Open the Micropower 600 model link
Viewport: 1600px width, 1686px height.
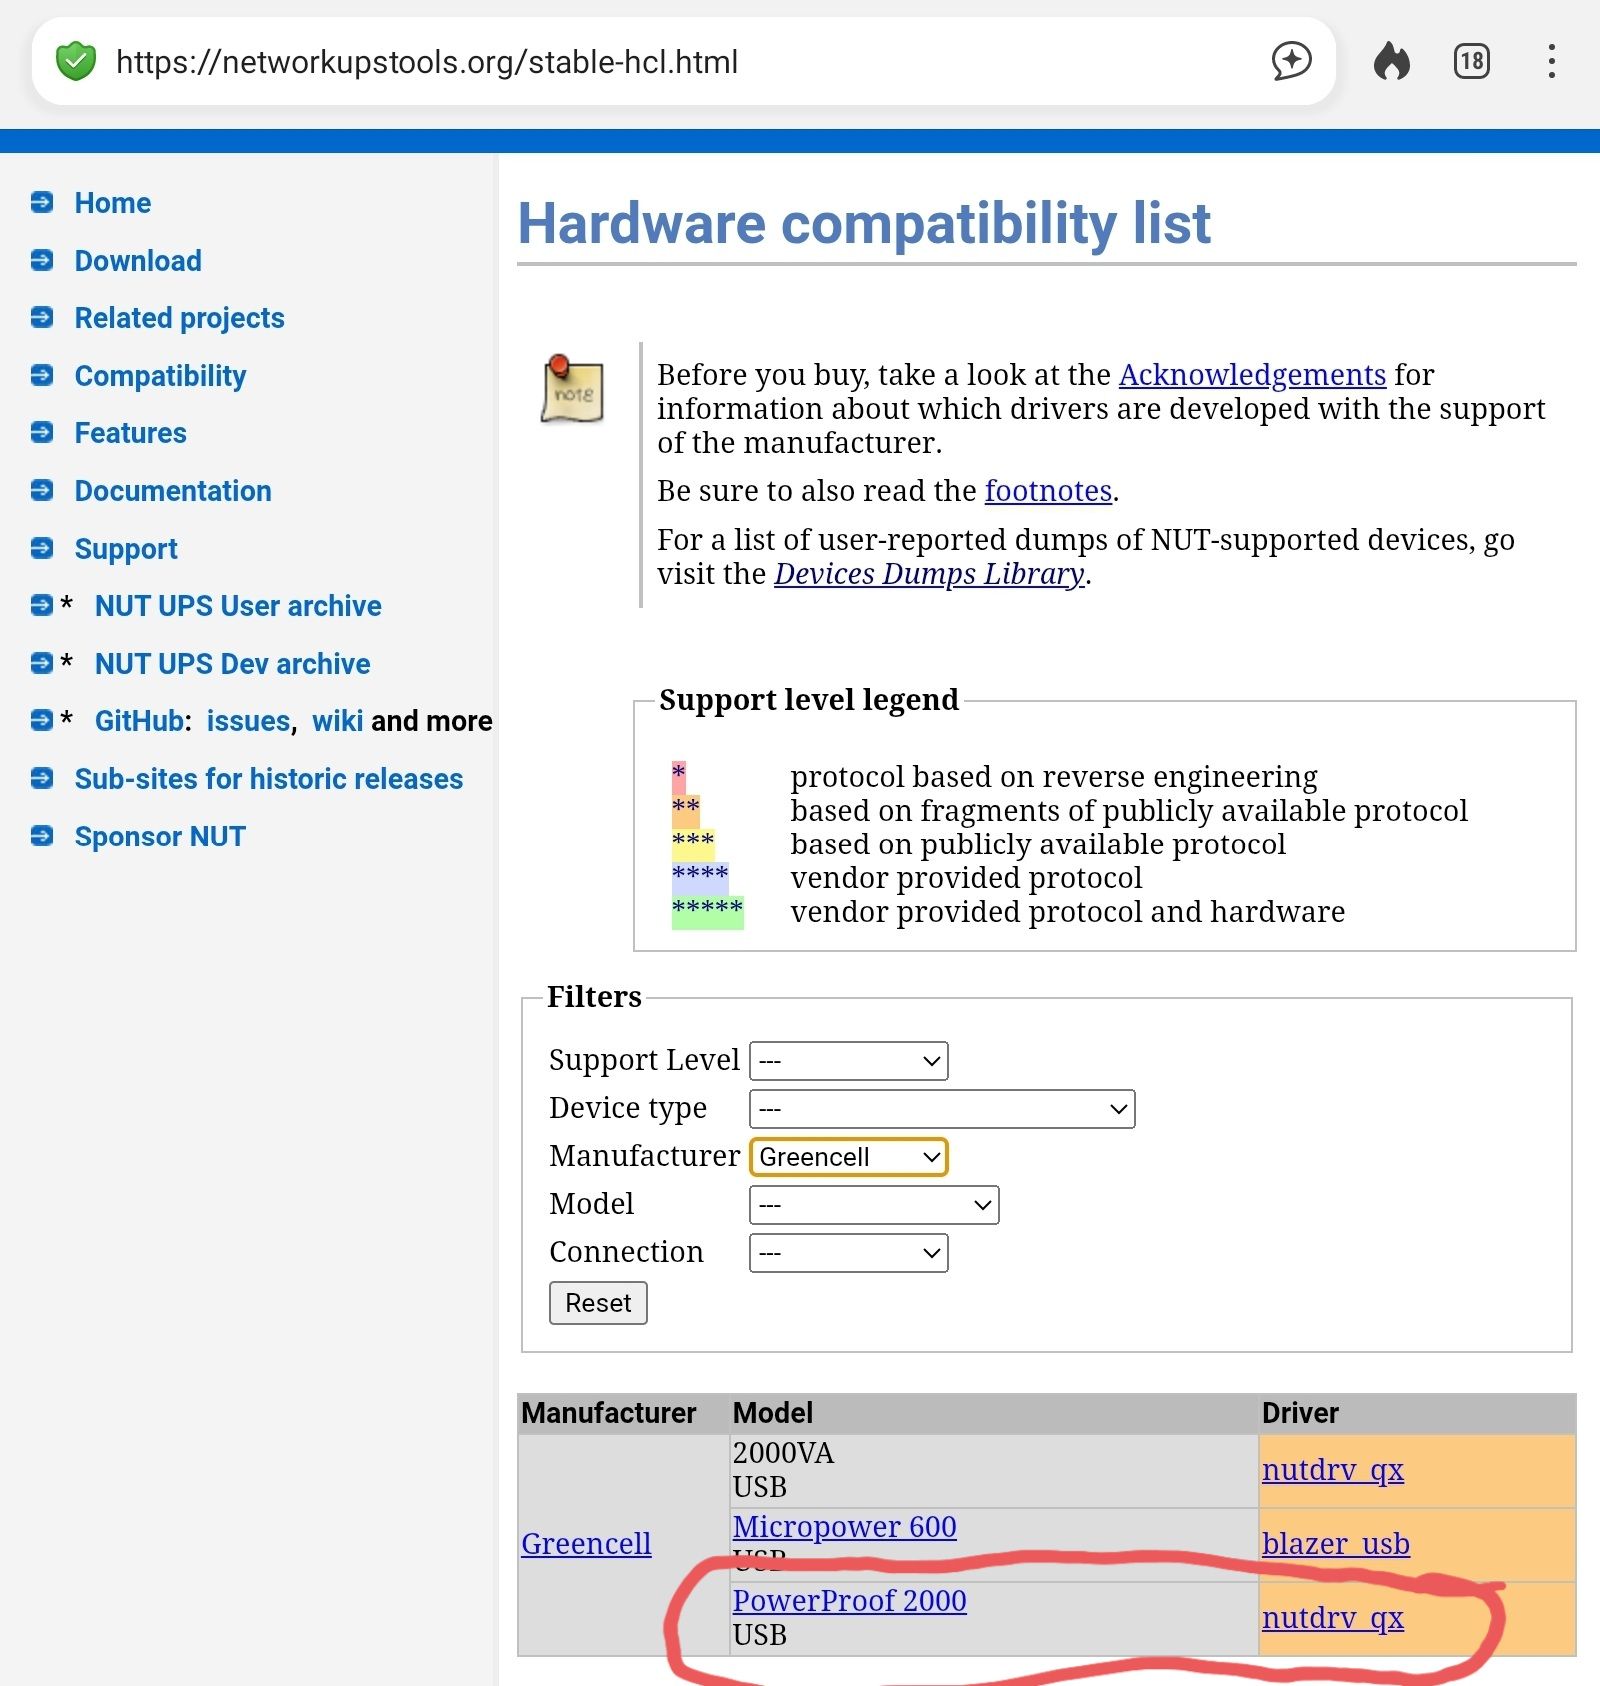845,1527
